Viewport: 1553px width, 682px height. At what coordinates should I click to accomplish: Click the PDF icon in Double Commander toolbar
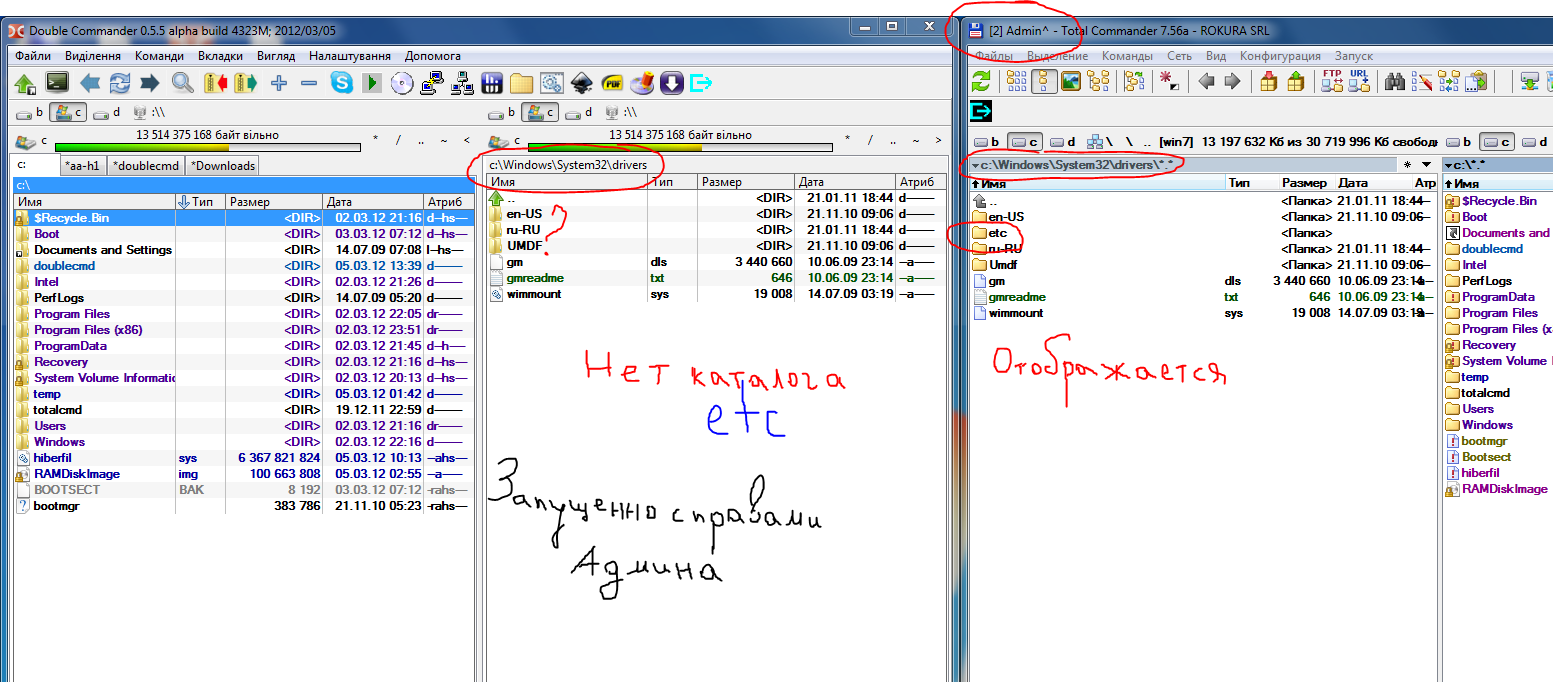point(614,83)
